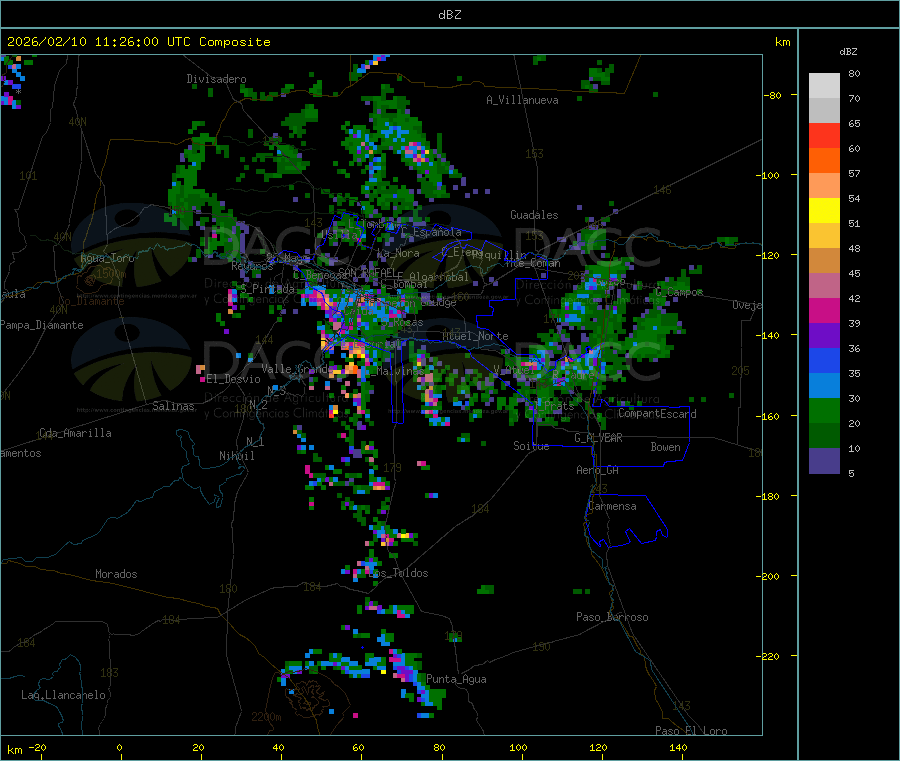Viewport: 900px width, 761px height.
Task: Click the Carmensa place label
Action: tap(612, 506)
